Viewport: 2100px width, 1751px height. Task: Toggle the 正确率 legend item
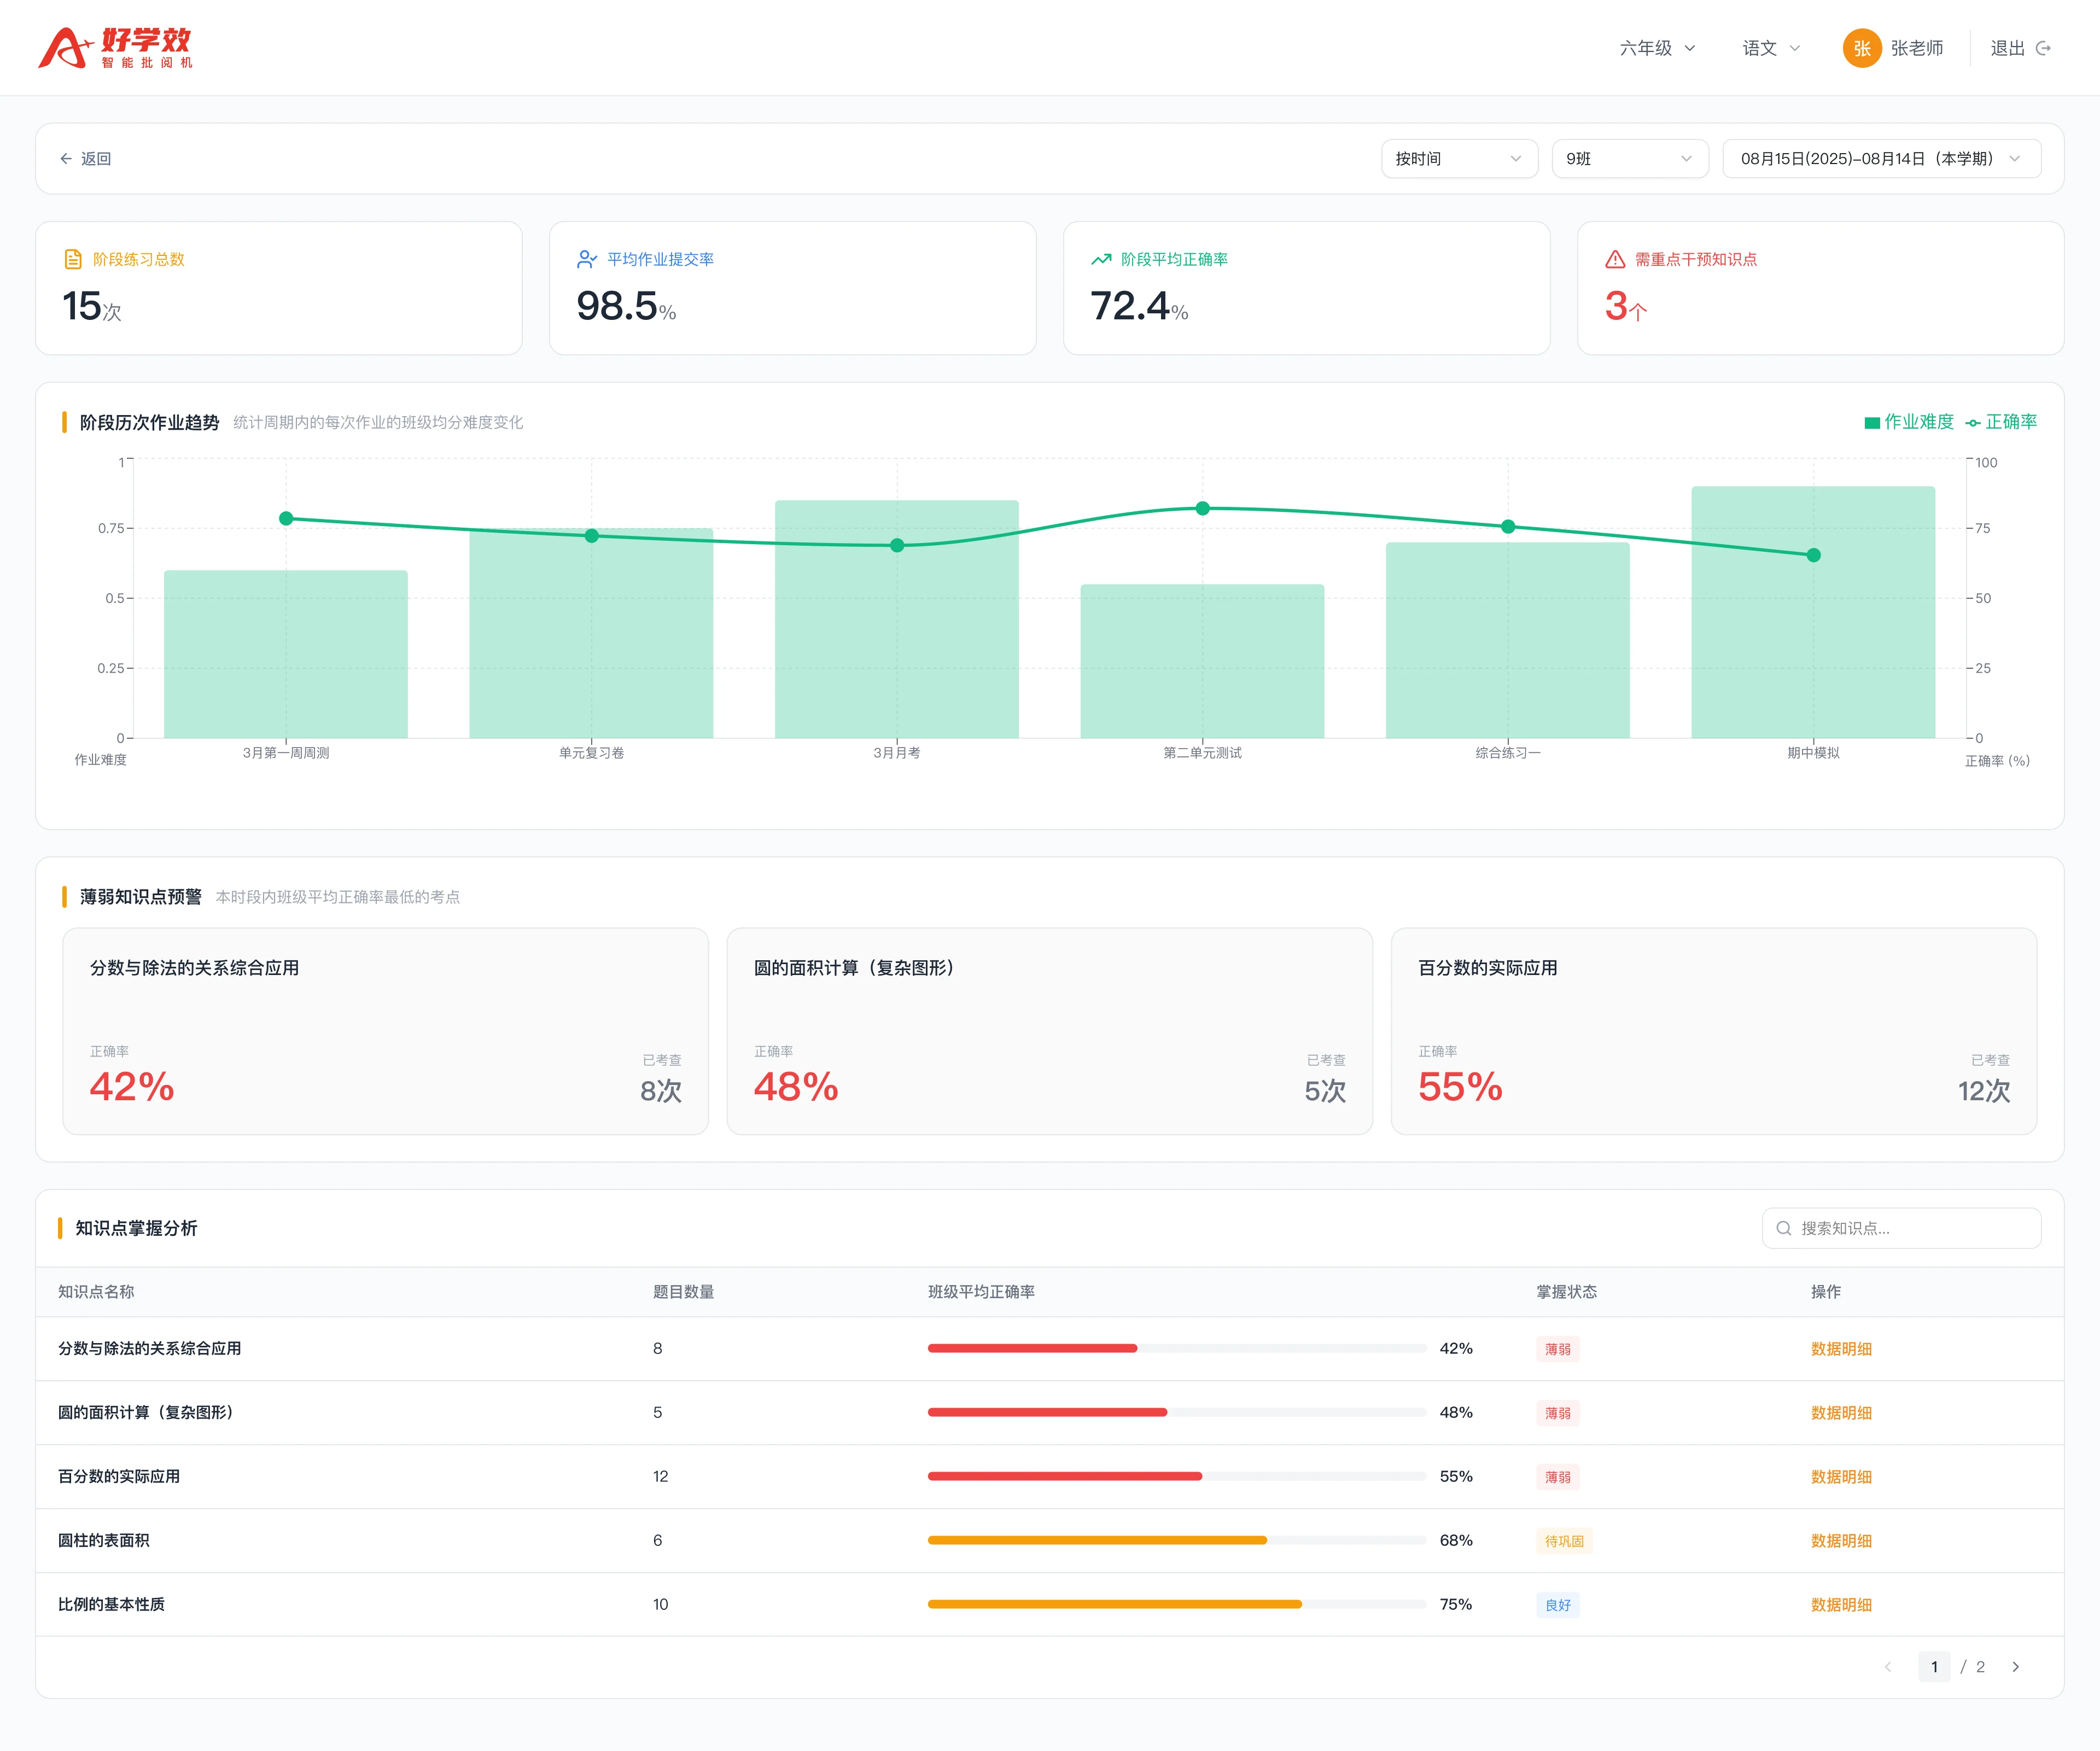(x=2001, y=422)
